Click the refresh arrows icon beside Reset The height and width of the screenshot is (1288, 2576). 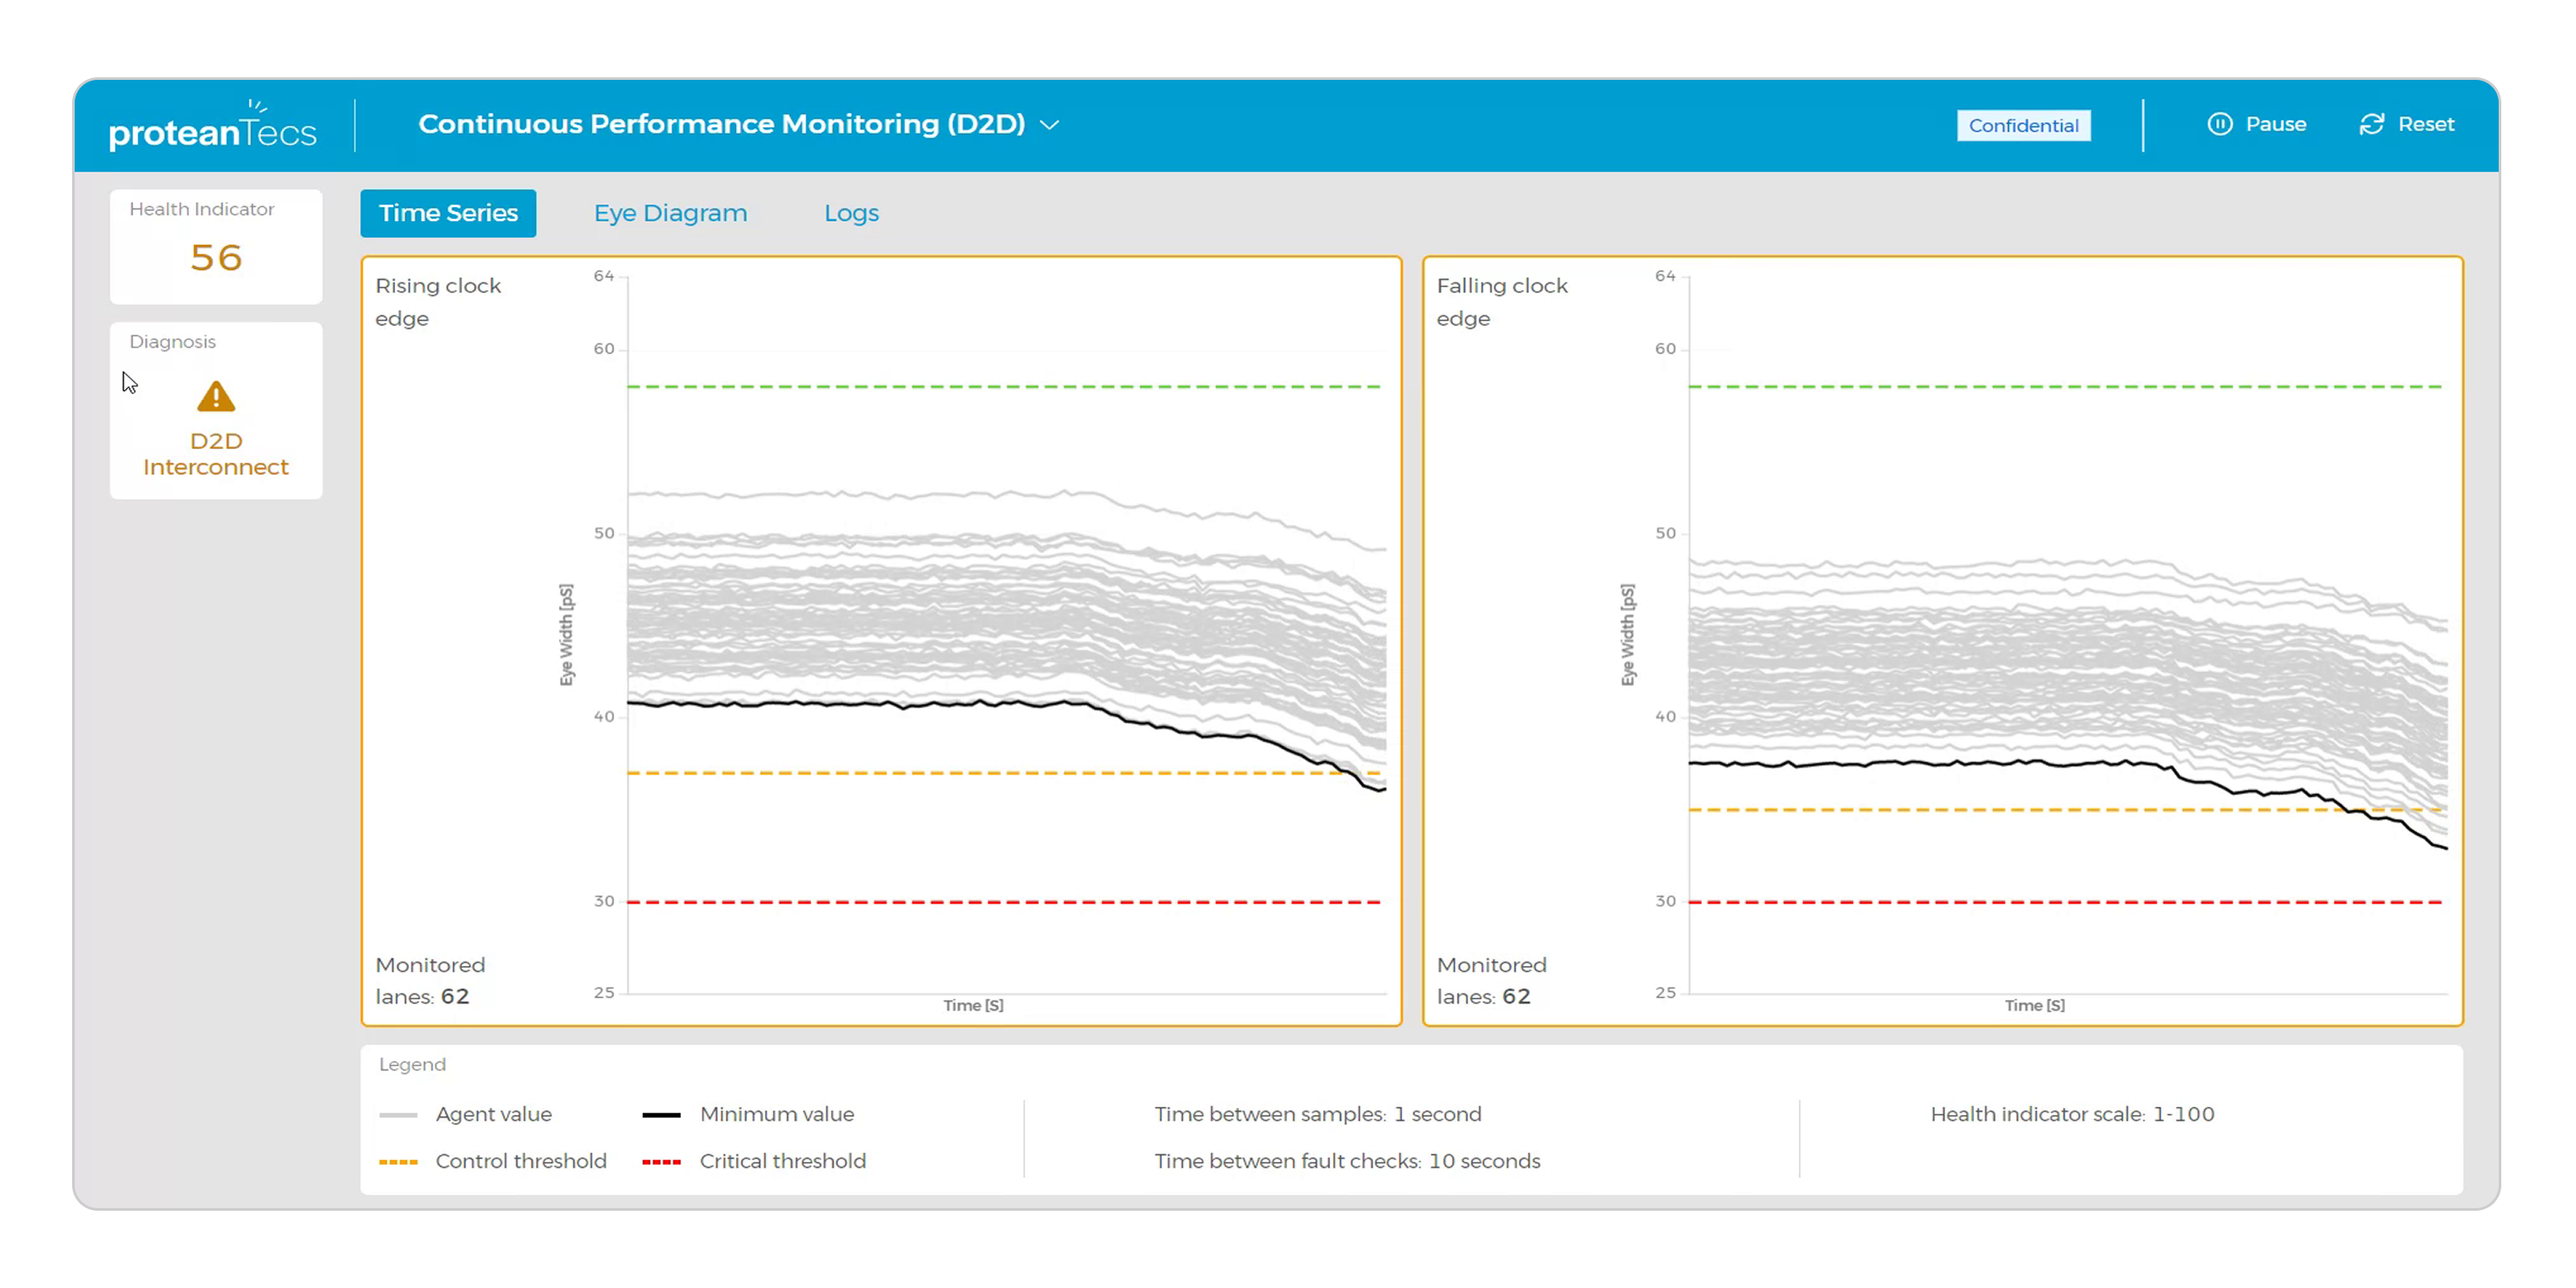[x=2371, y=124]
